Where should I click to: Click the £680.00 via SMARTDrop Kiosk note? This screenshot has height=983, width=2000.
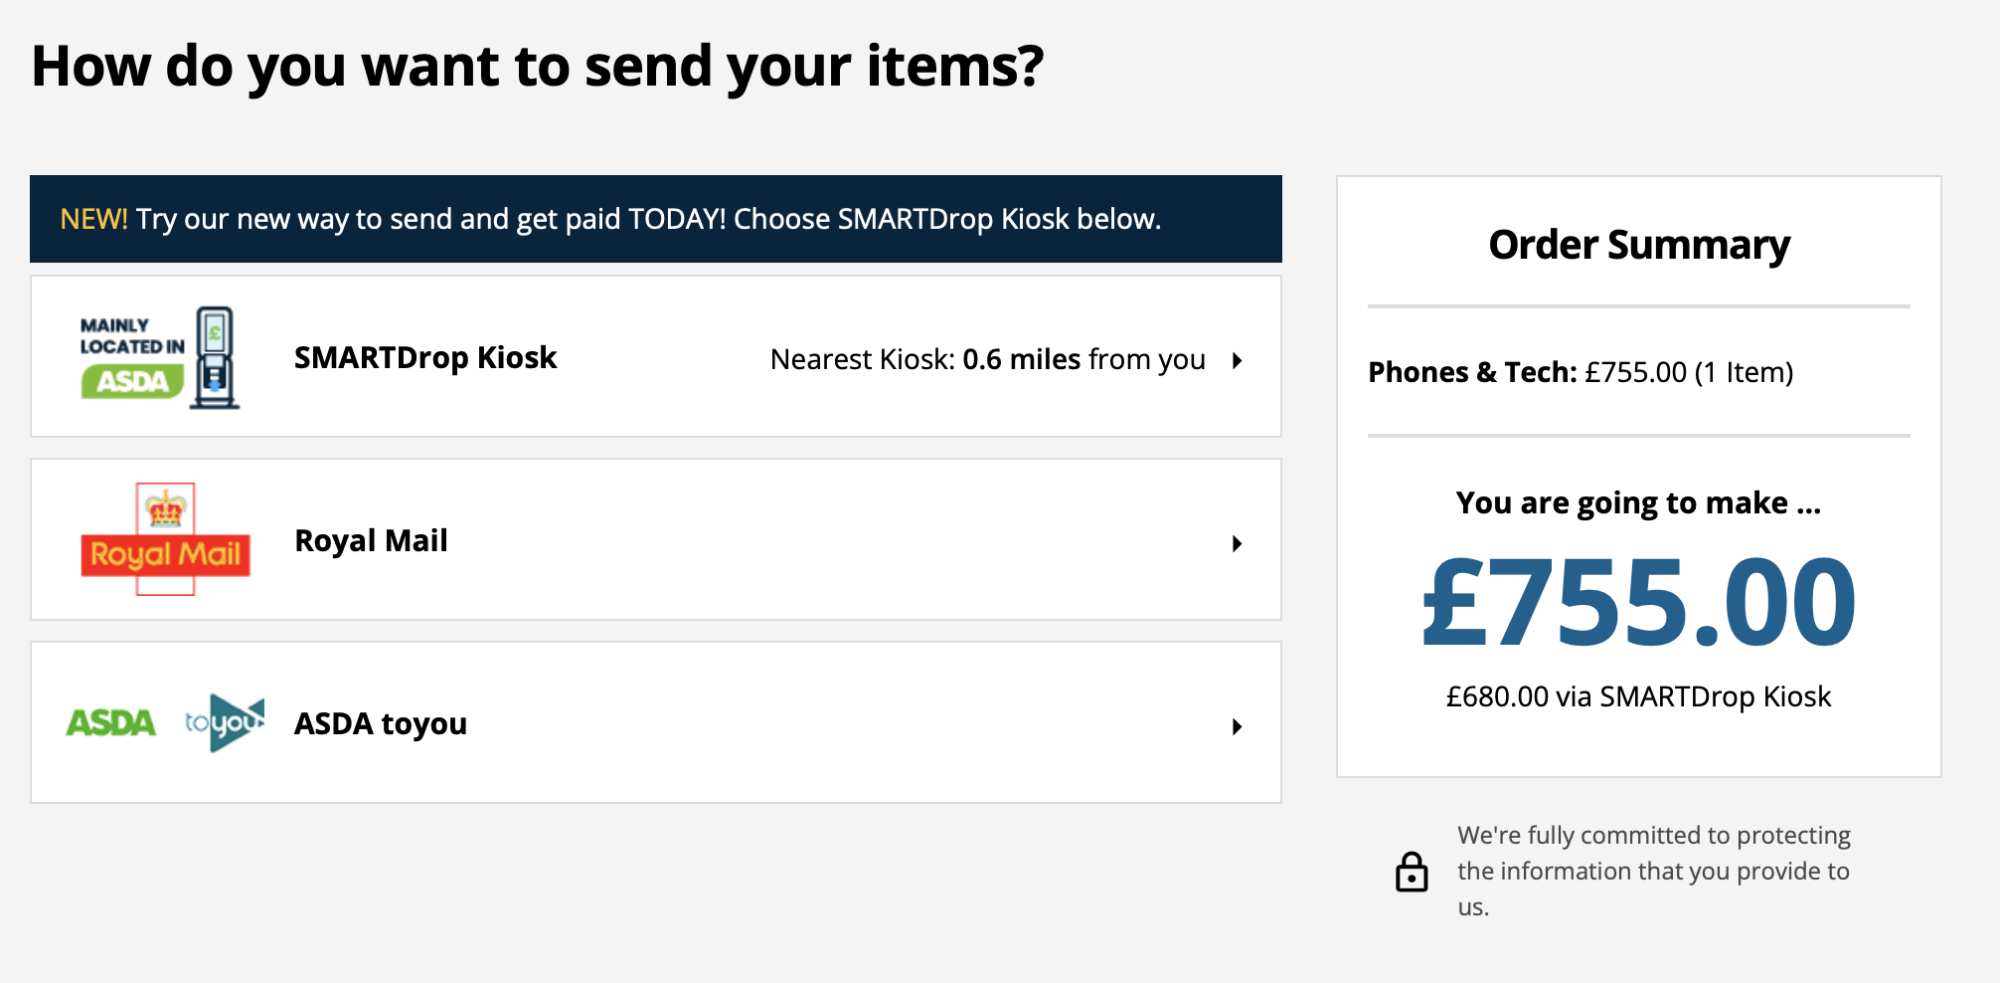pos(1638,697)
